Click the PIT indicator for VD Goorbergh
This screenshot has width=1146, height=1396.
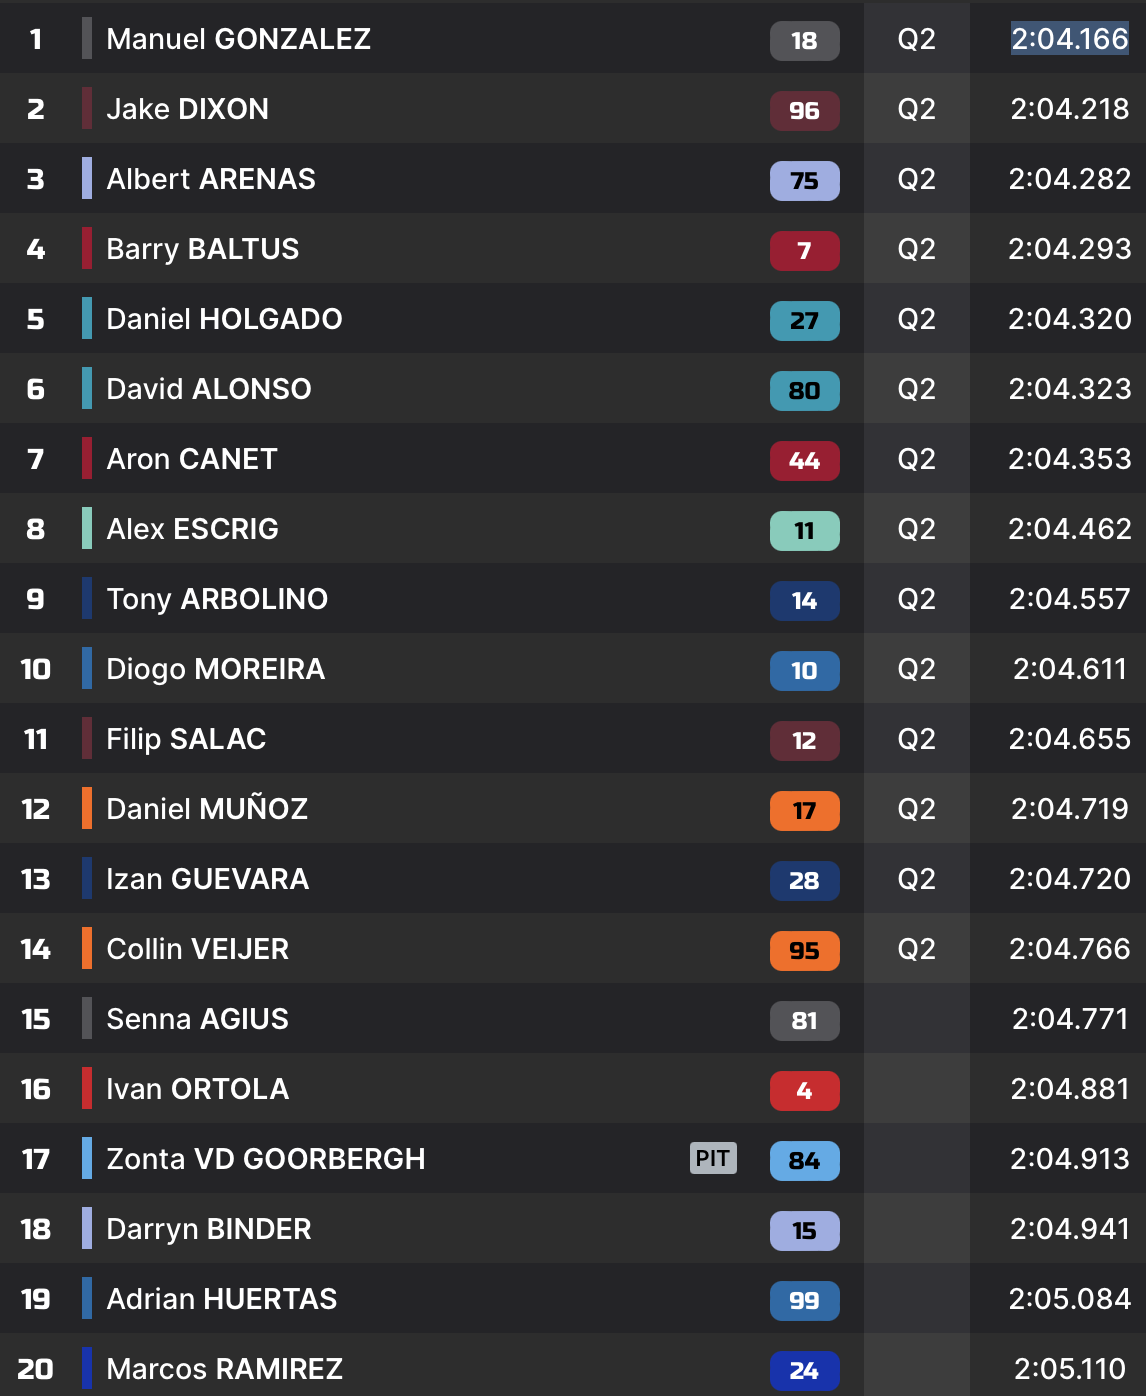[713, 1158]
